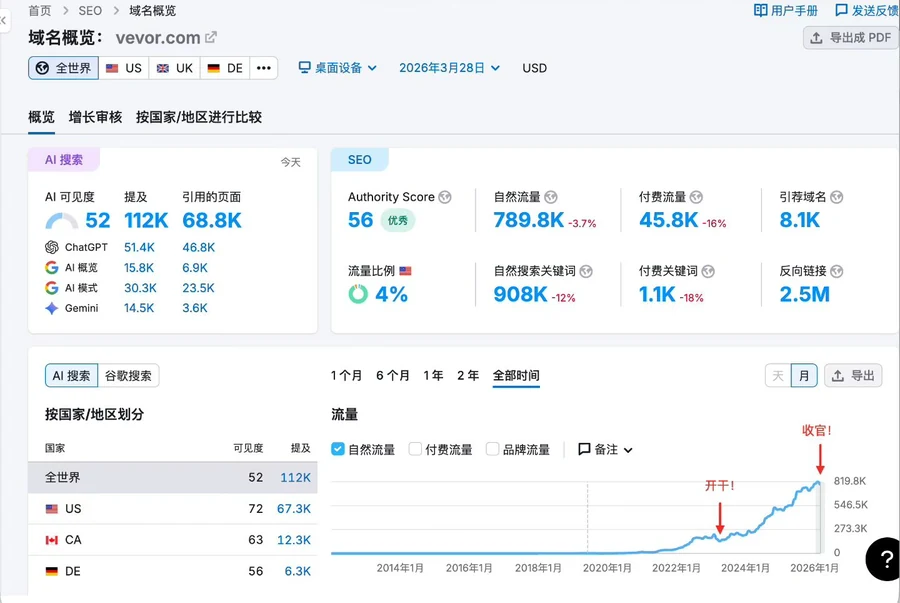Go to SEO breadcrumb link
The width and height of the screenshot is (900, 603).
tap(90, 10)
